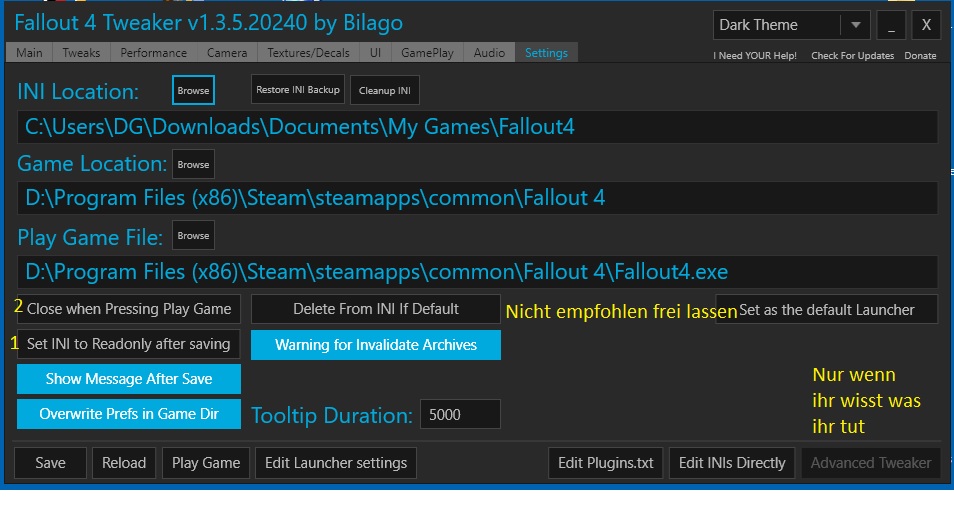Image resolution: width=954 pixels, height=506 pixels.
Task: Click the Game Location label
Action: [x=92, y=164]
